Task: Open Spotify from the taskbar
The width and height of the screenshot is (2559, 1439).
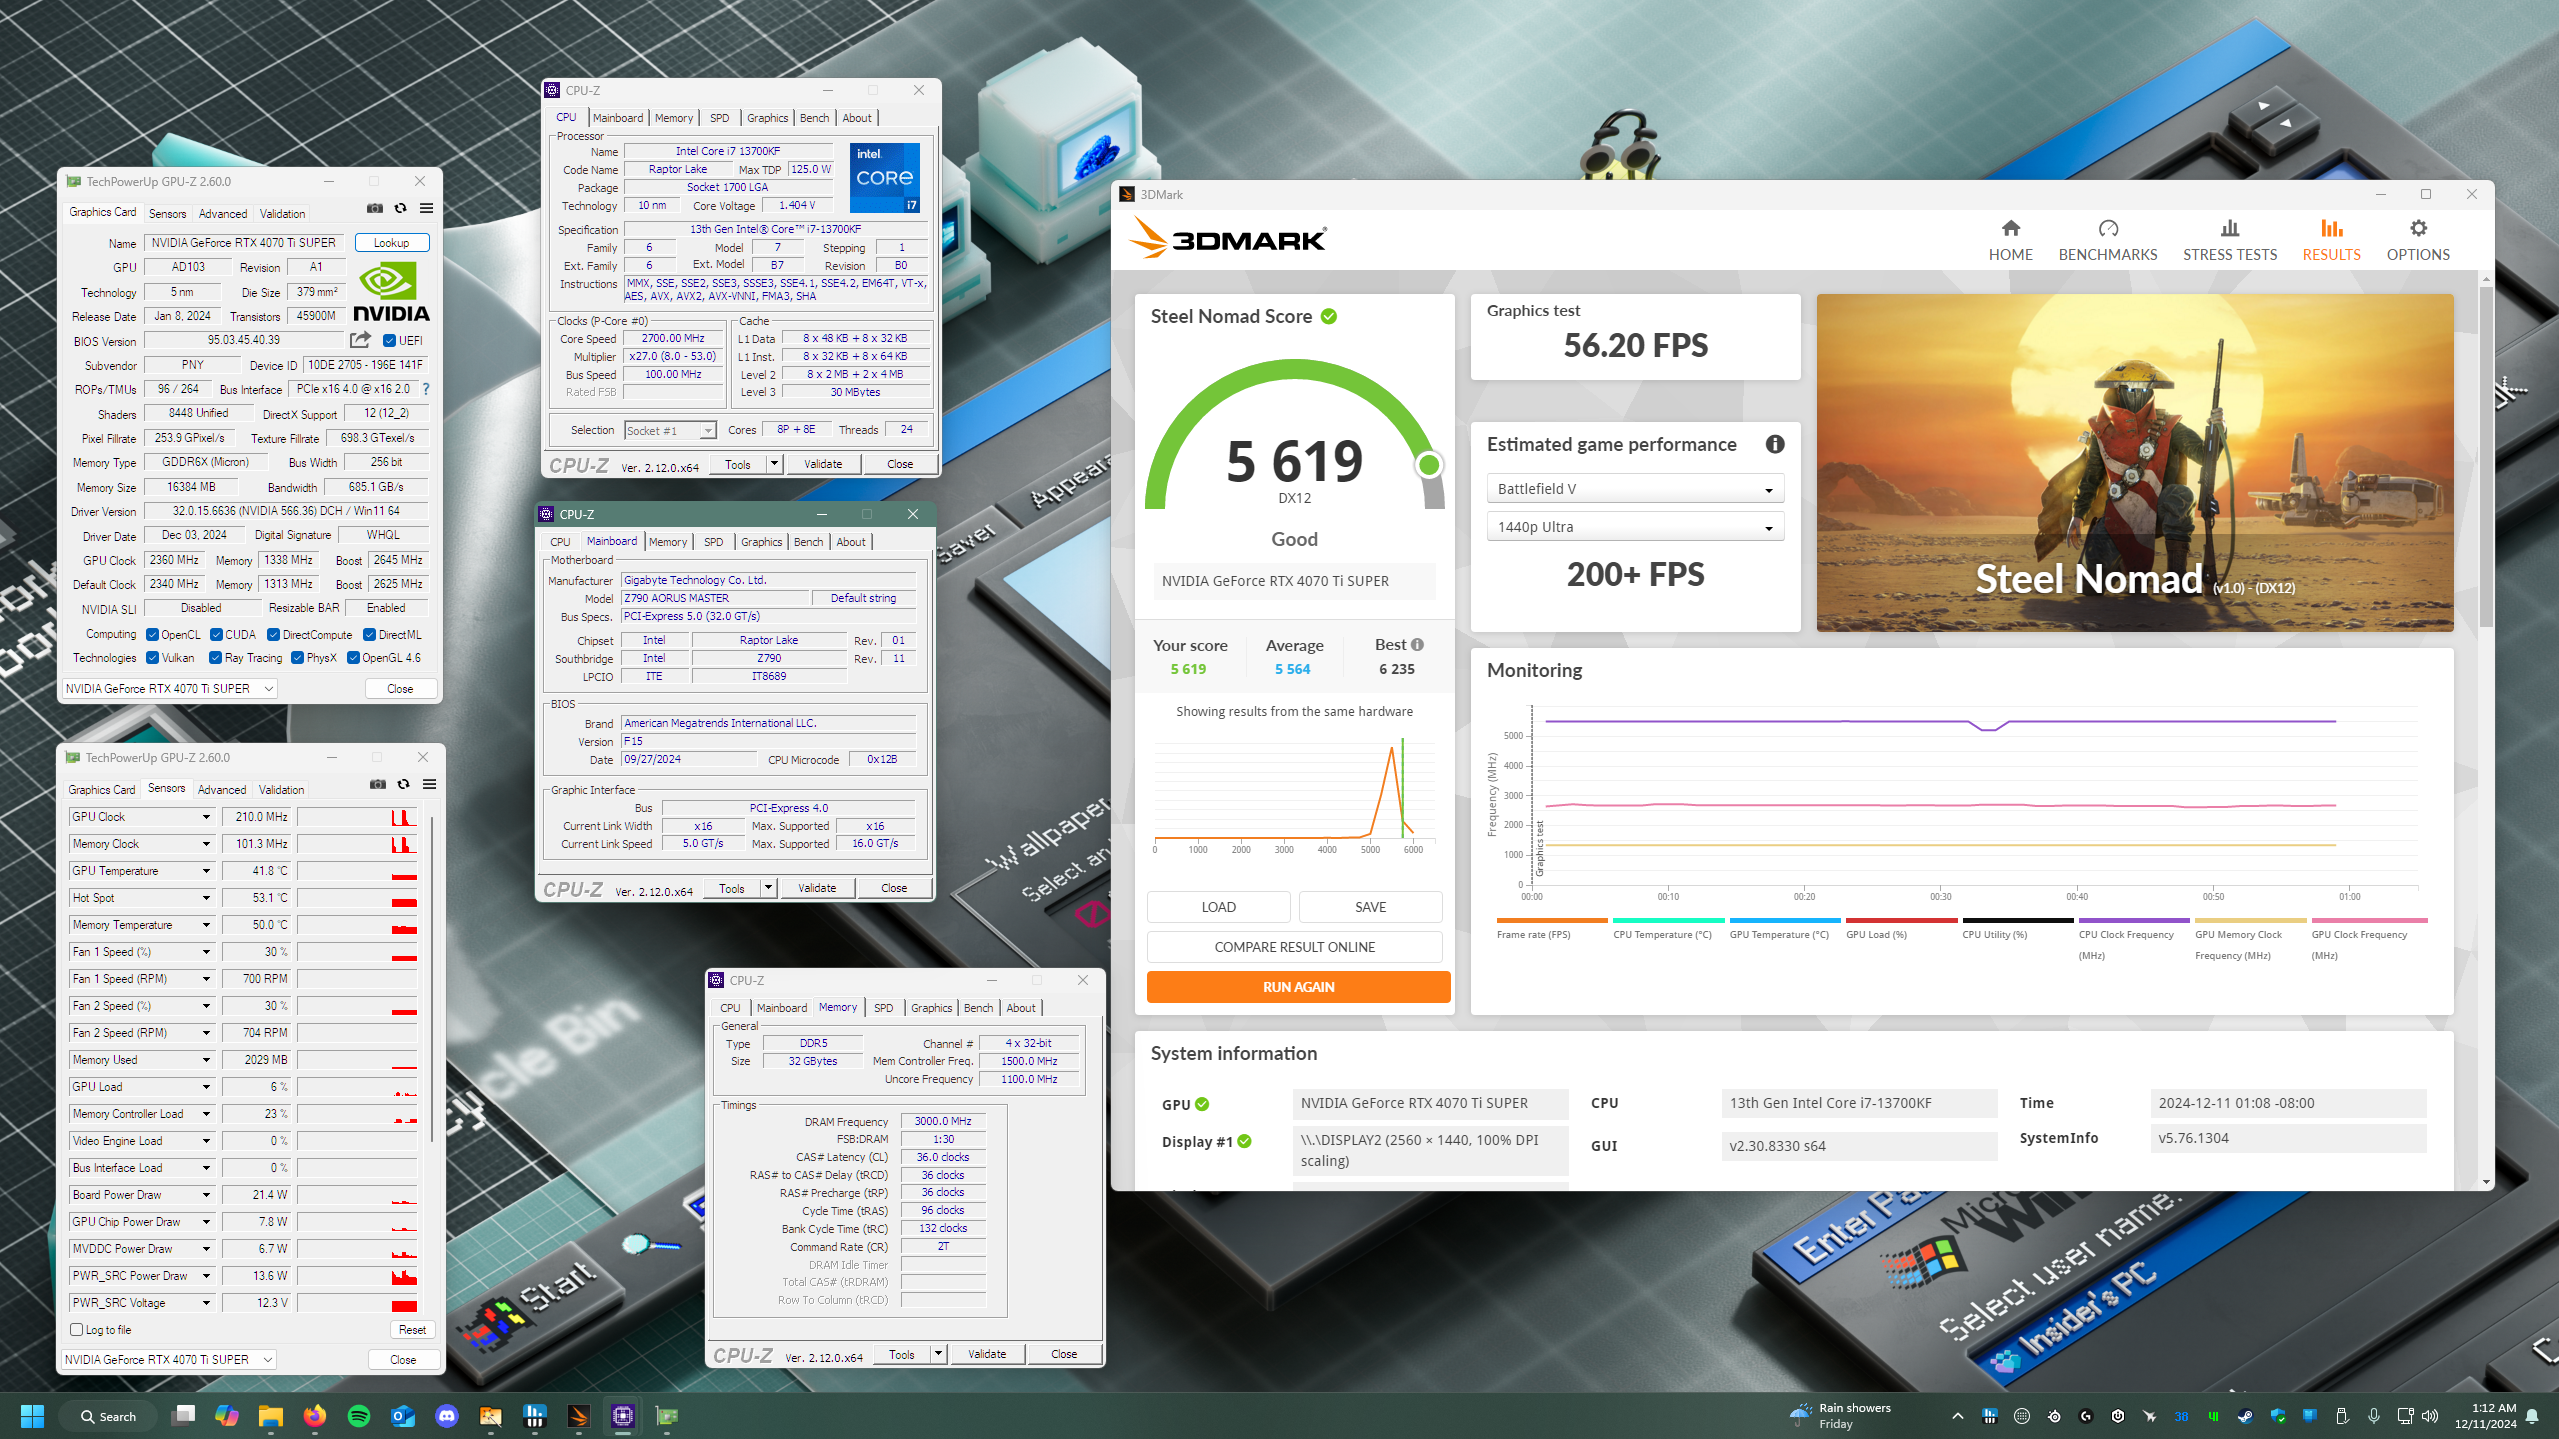Action: pyautogui.click(x=358, y=1415)
